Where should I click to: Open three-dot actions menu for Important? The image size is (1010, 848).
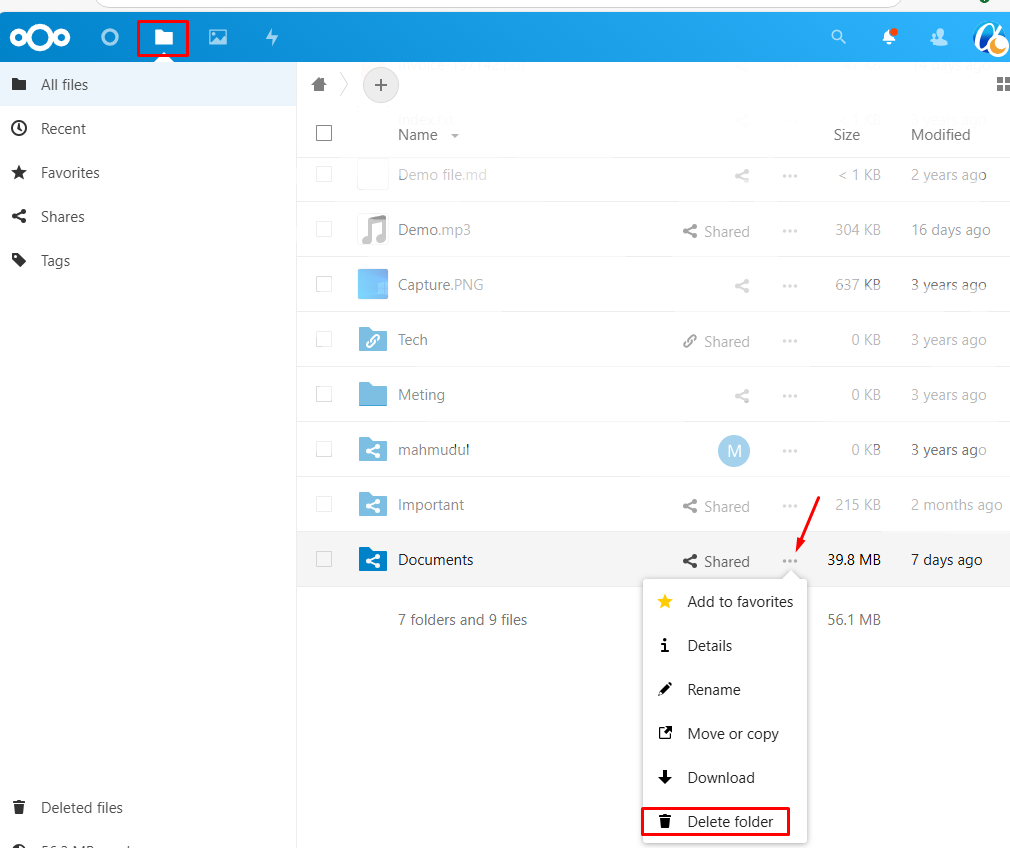point(790,506)
